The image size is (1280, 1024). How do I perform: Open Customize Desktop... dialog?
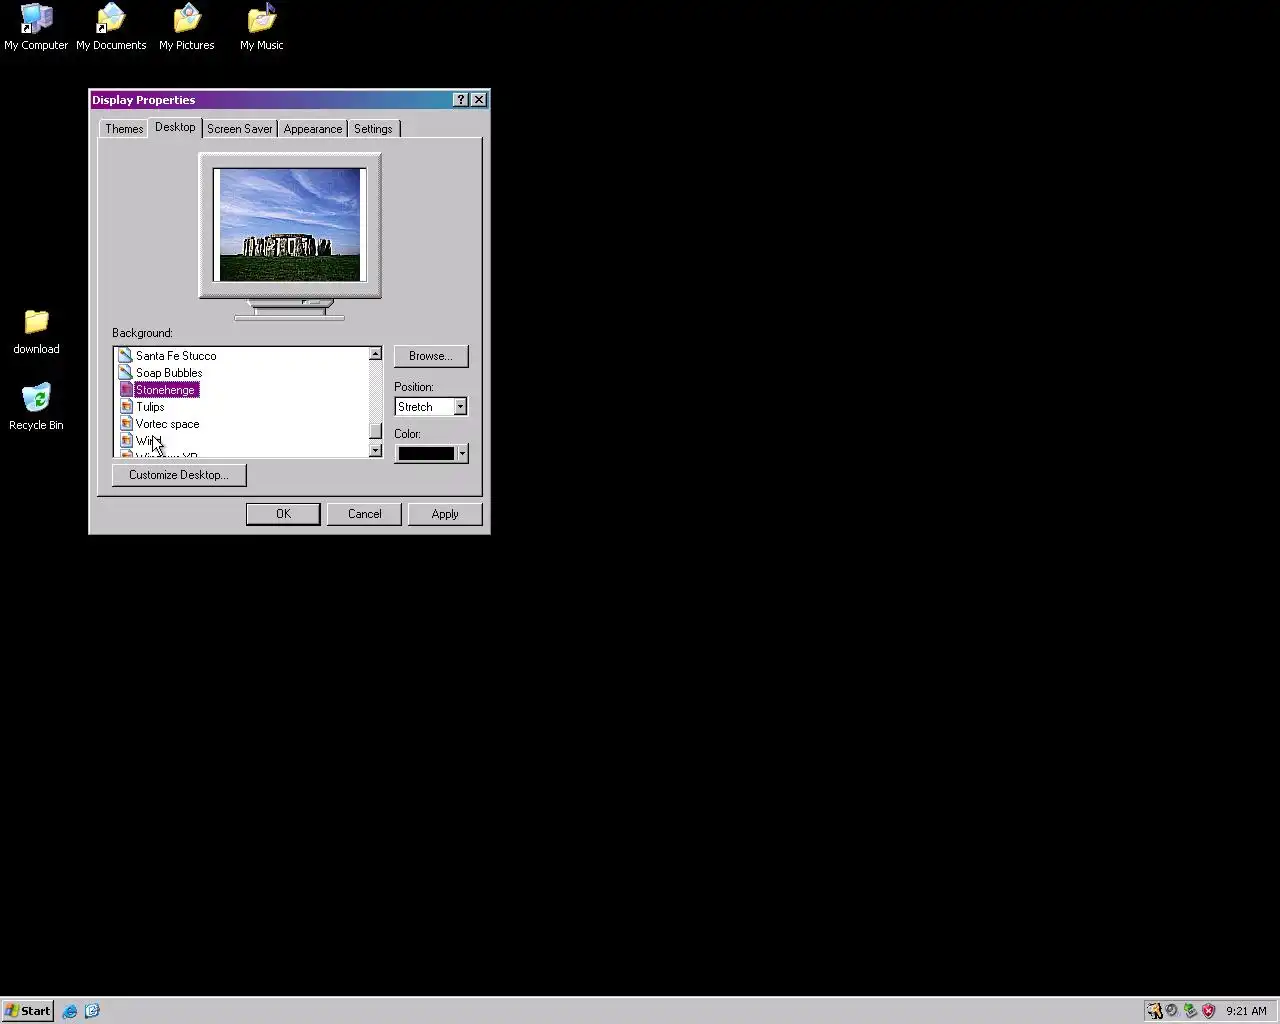coord(179,475)
